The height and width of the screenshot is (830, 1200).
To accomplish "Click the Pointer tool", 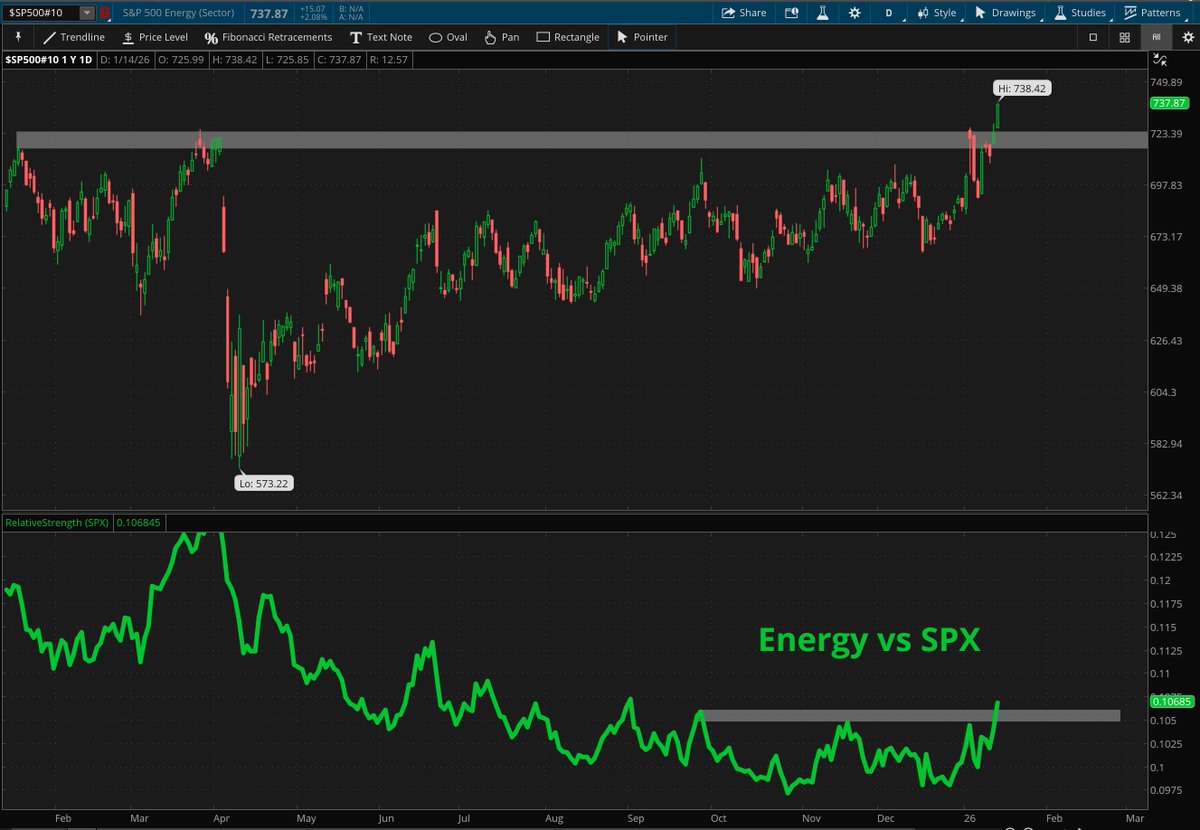I will click(x=642, y=37).
